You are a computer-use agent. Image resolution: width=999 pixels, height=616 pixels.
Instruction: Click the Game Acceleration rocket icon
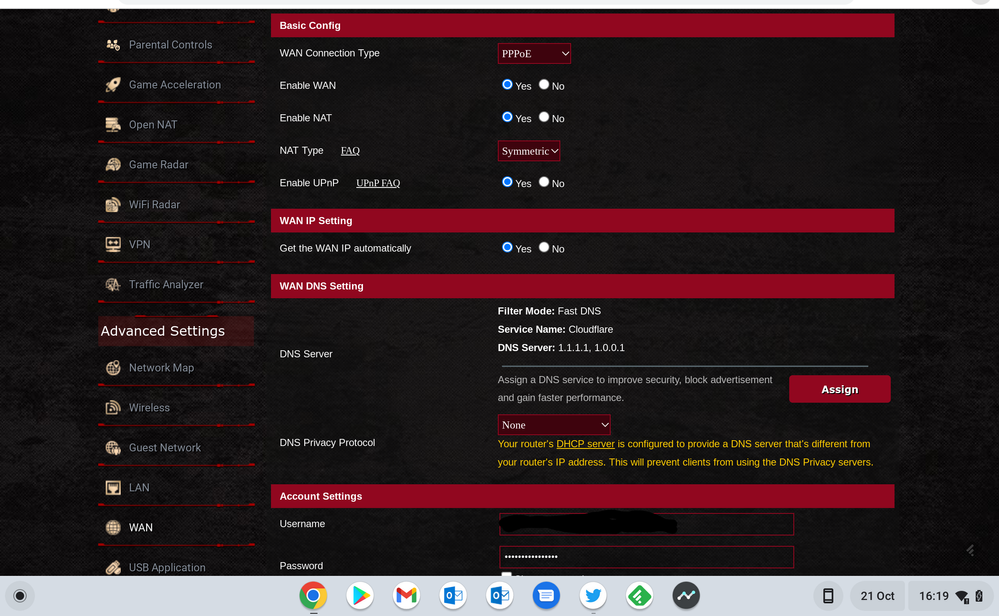tap(113, 85)
